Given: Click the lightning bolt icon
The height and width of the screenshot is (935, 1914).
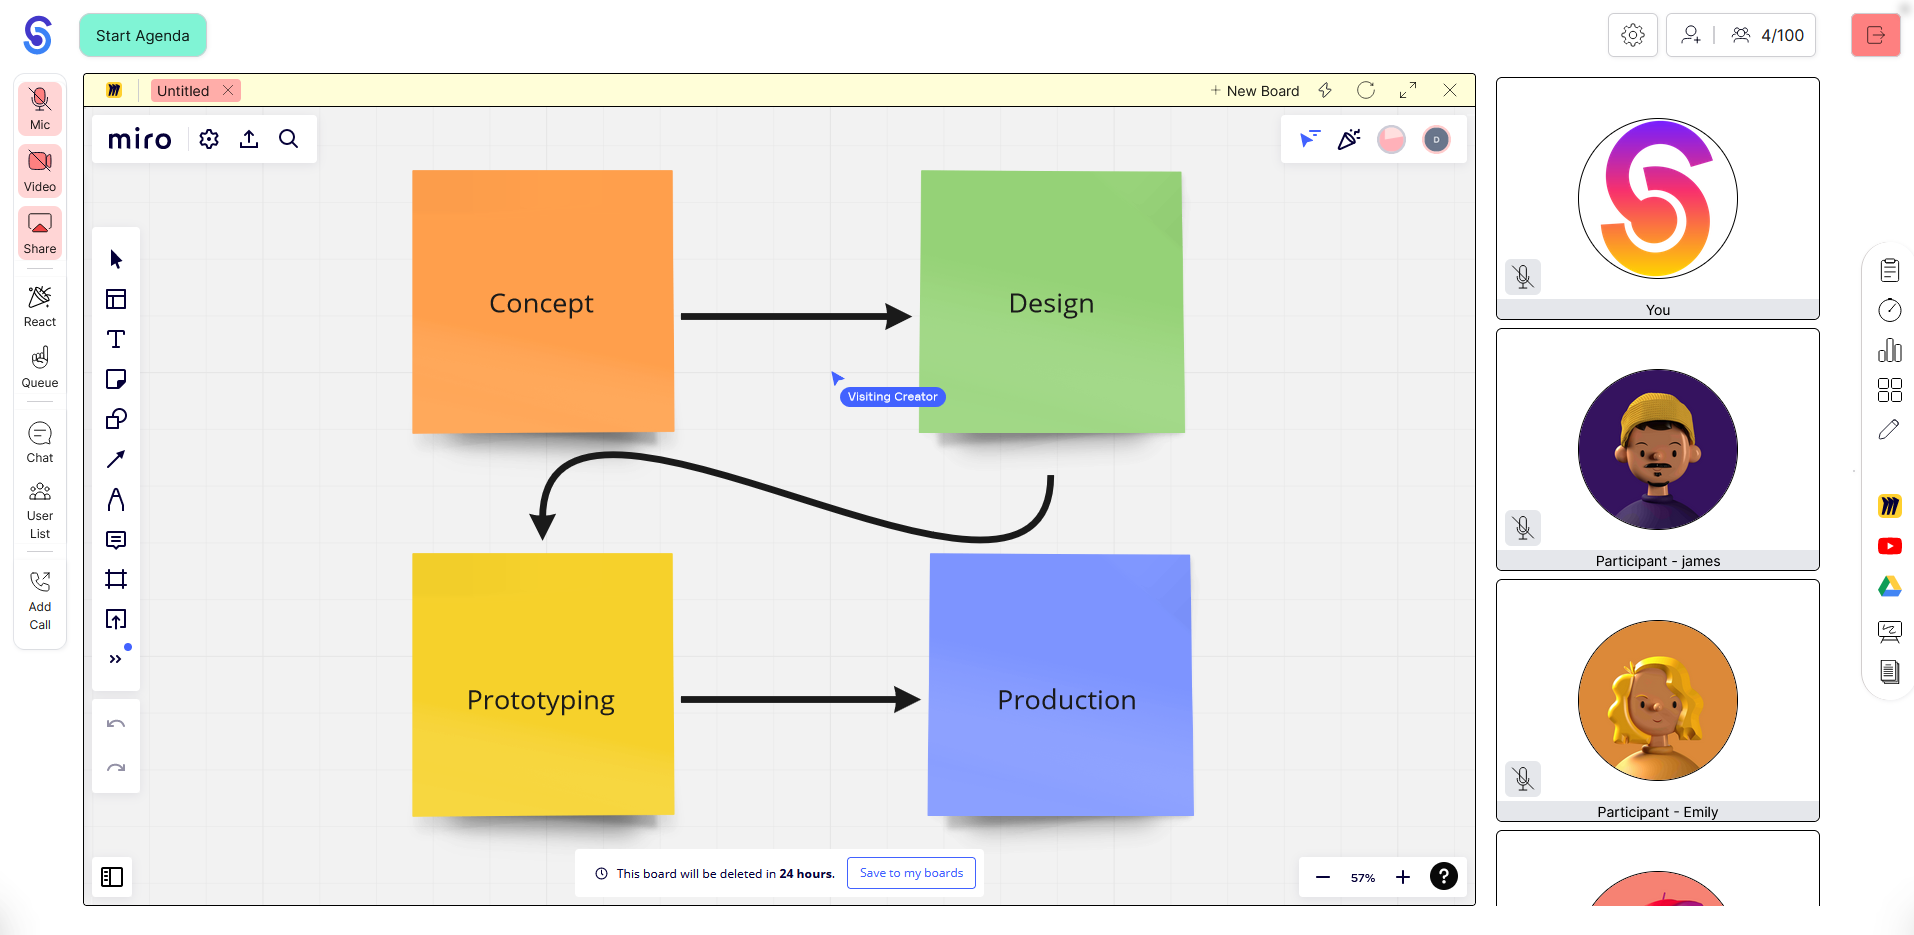Looking at the screenshot, I should (x=1325, y=90).
